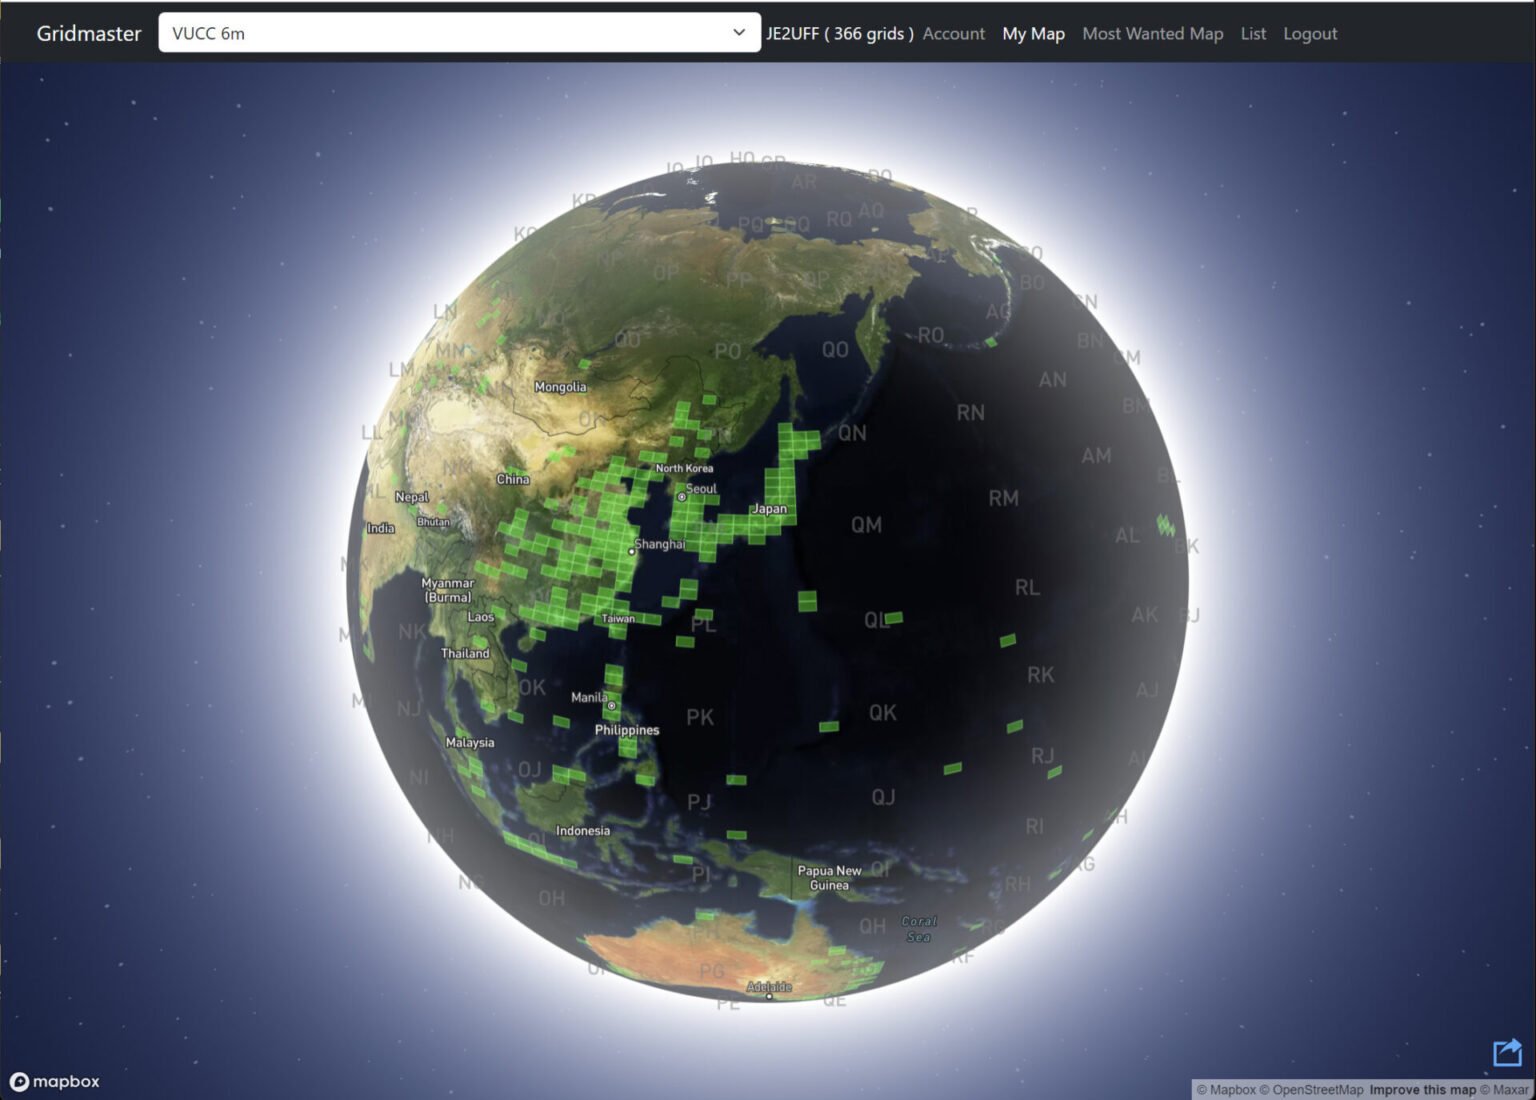Viewport: 1536px width, 1100px height.
Task: Click the Mapbox logo
Action: (x=55, y=1081)
